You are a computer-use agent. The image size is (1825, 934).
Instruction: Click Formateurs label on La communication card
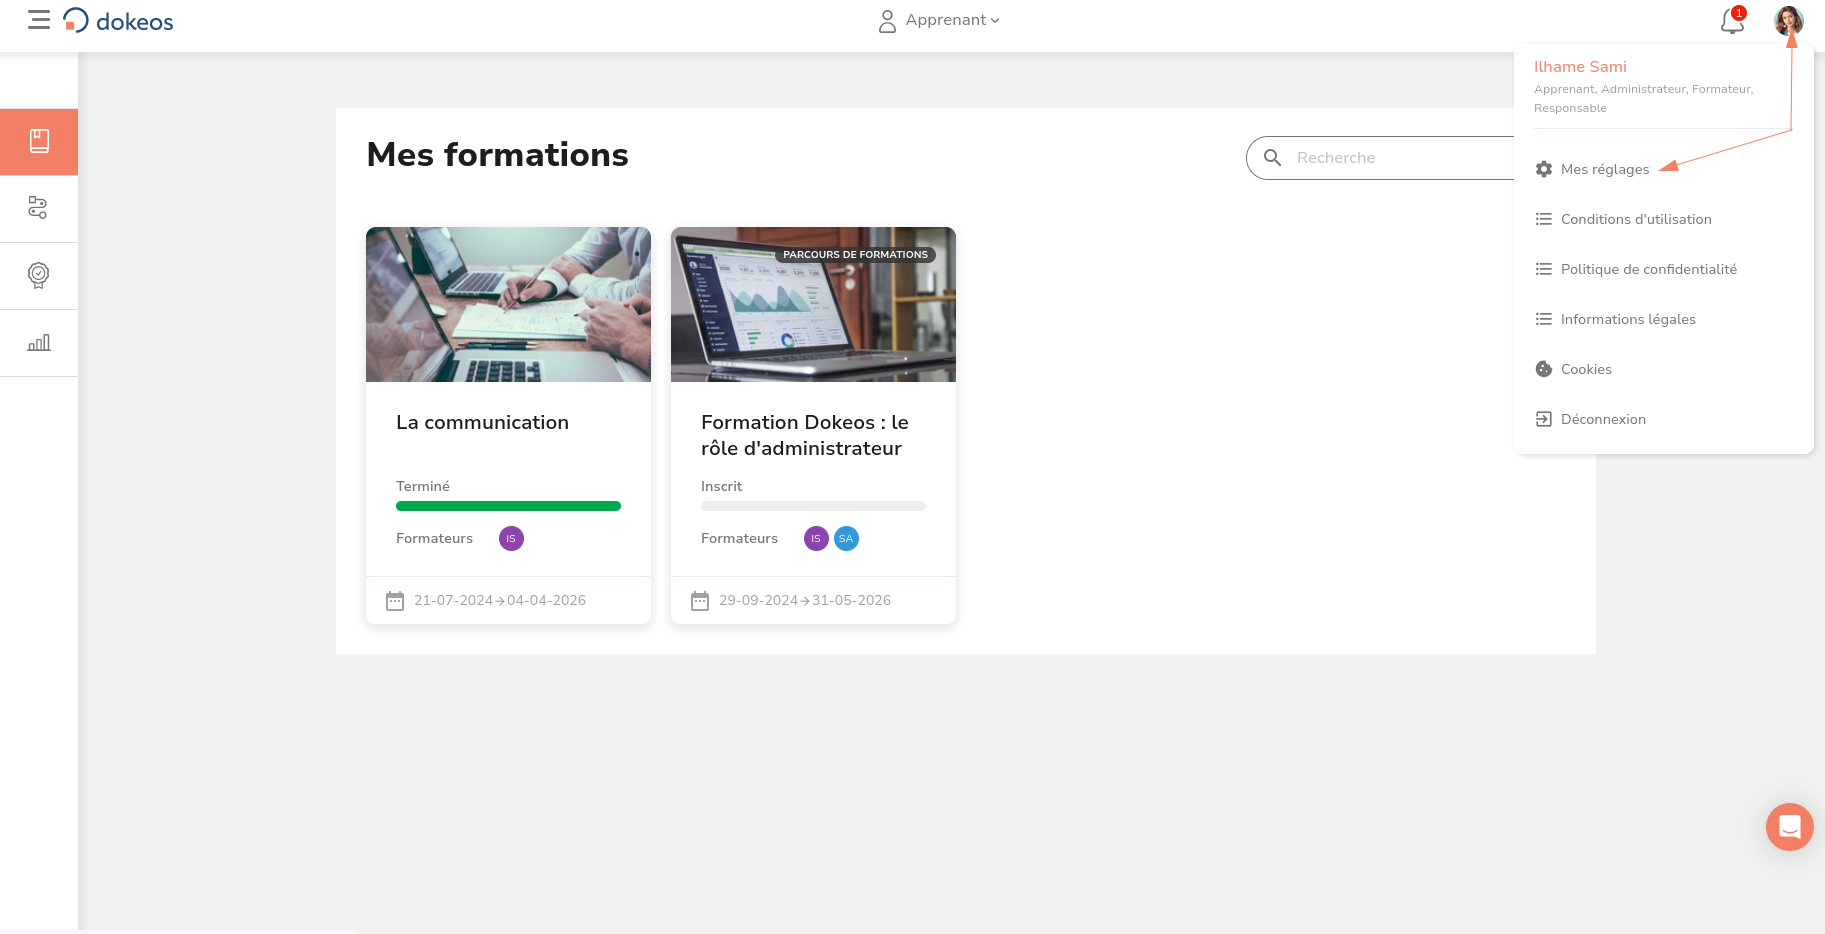click(x=434, y=539)
